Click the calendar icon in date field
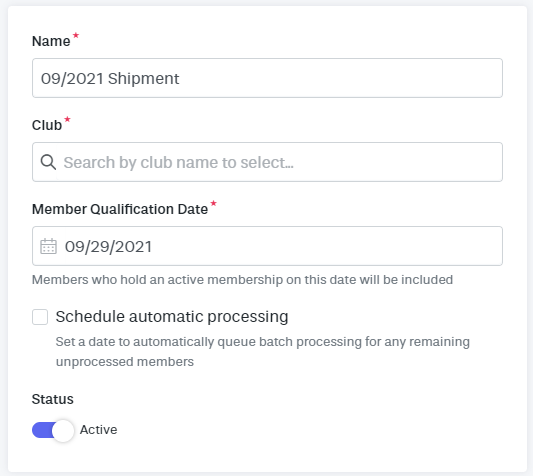Viewport: 533px width, 476px height. click(48, 246)
